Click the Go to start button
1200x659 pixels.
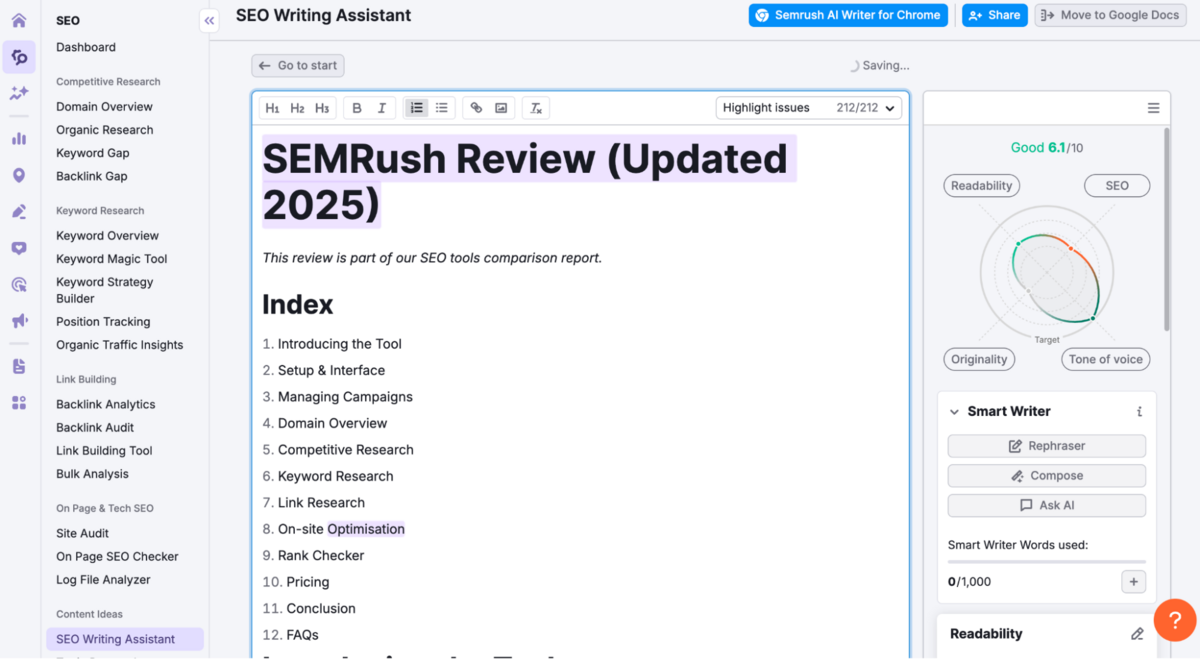[298, 65]
